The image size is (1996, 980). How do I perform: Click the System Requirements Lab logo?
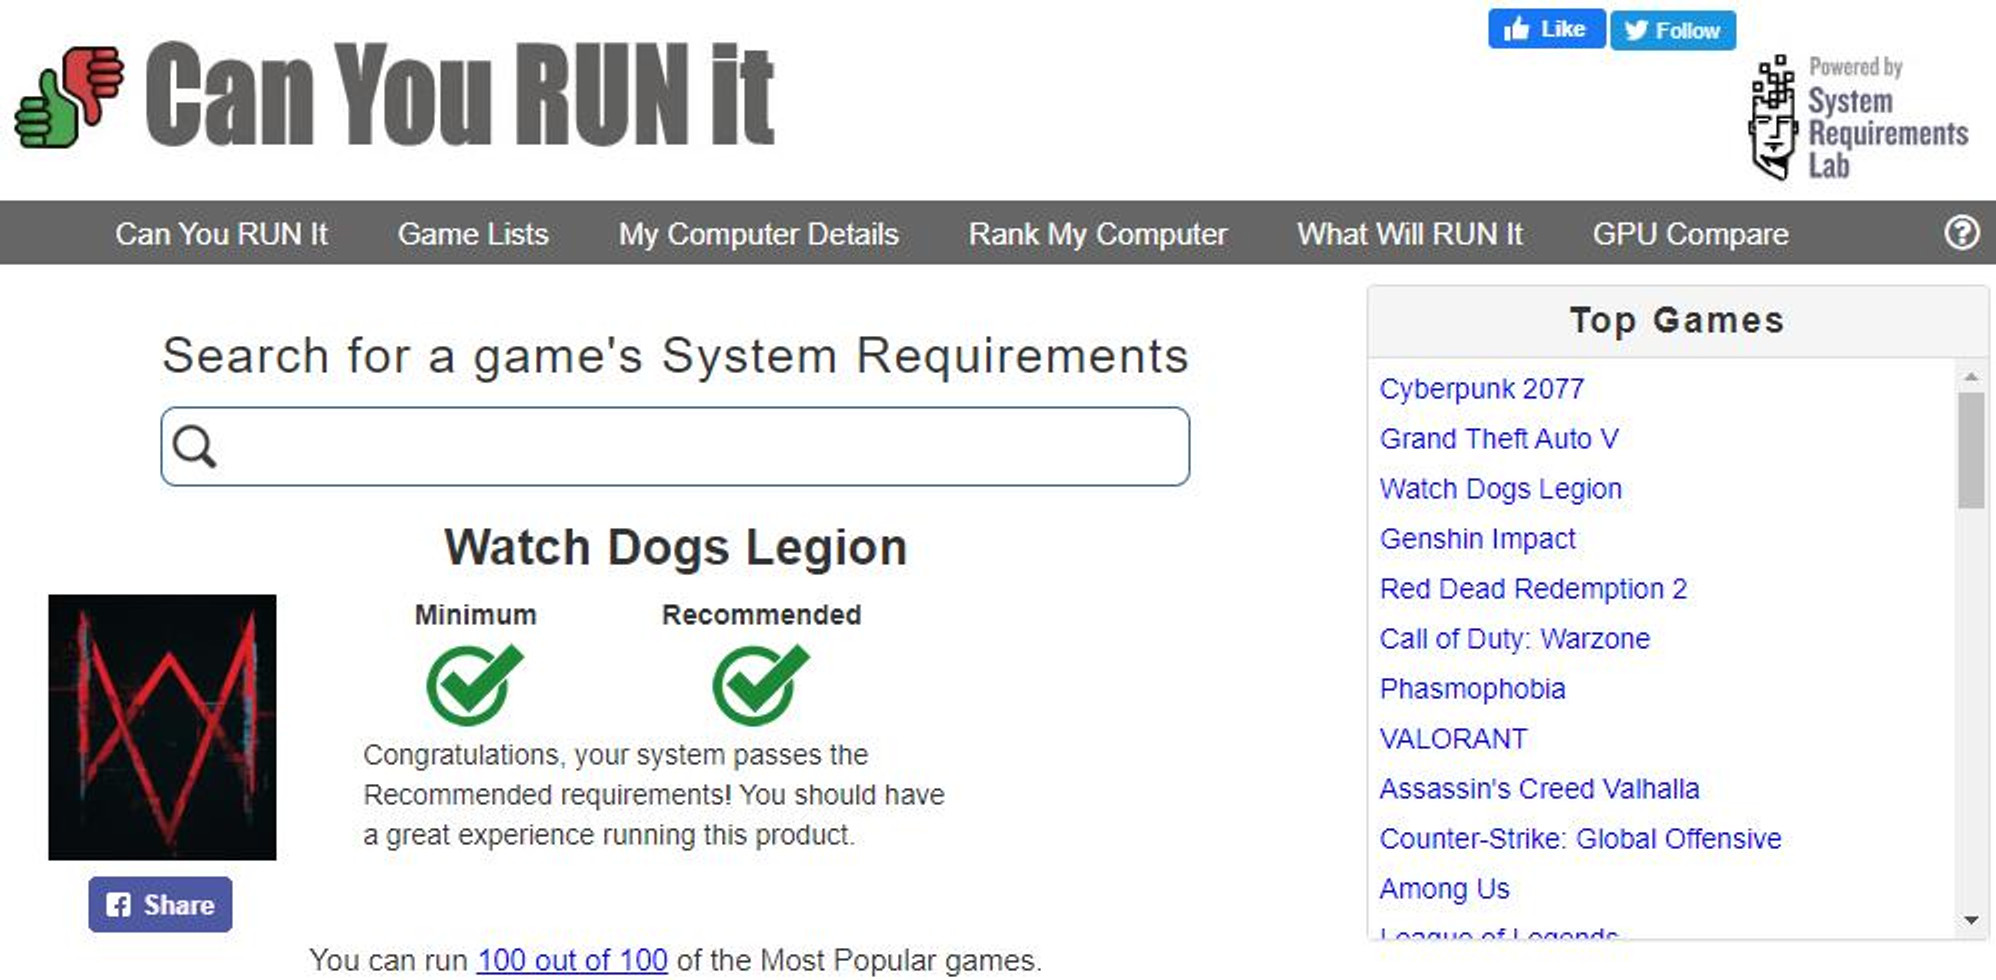pos(1858,117)
